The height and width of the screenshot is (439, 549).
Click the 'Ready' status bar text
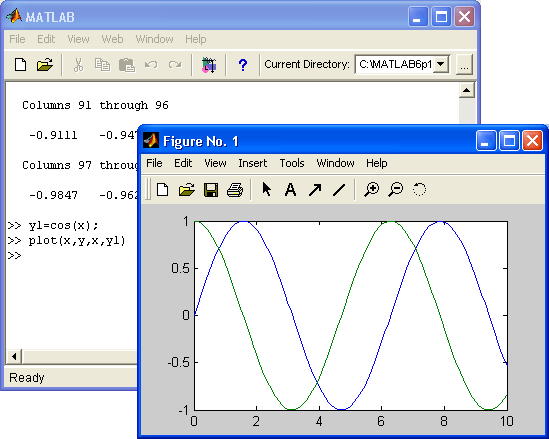point(27,377)
